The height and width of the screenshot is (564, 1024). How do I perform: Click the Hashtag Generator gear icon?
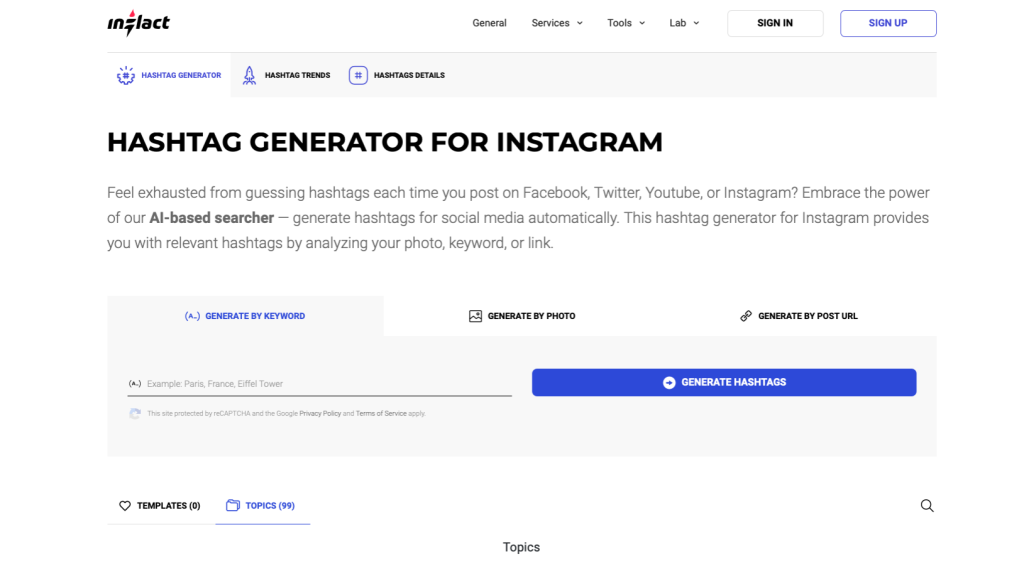click(x=125, y=75)
